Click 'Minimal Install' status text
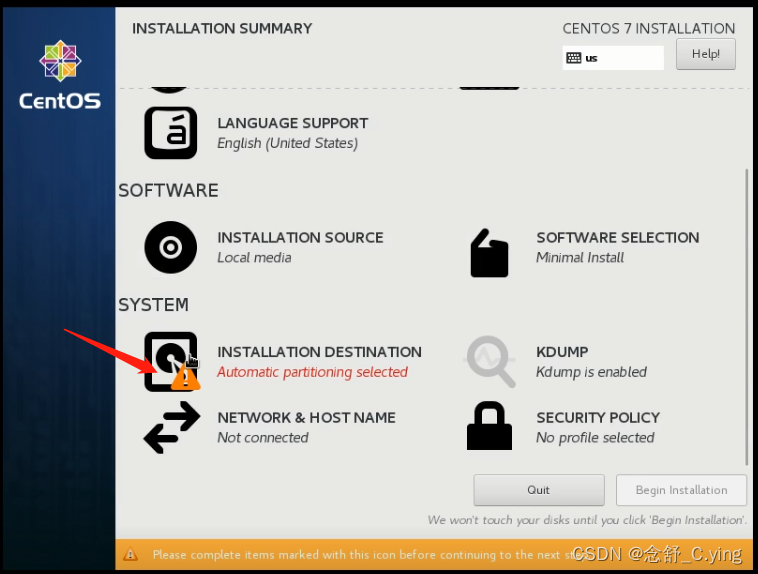758x574 pixels. [580, 257]
